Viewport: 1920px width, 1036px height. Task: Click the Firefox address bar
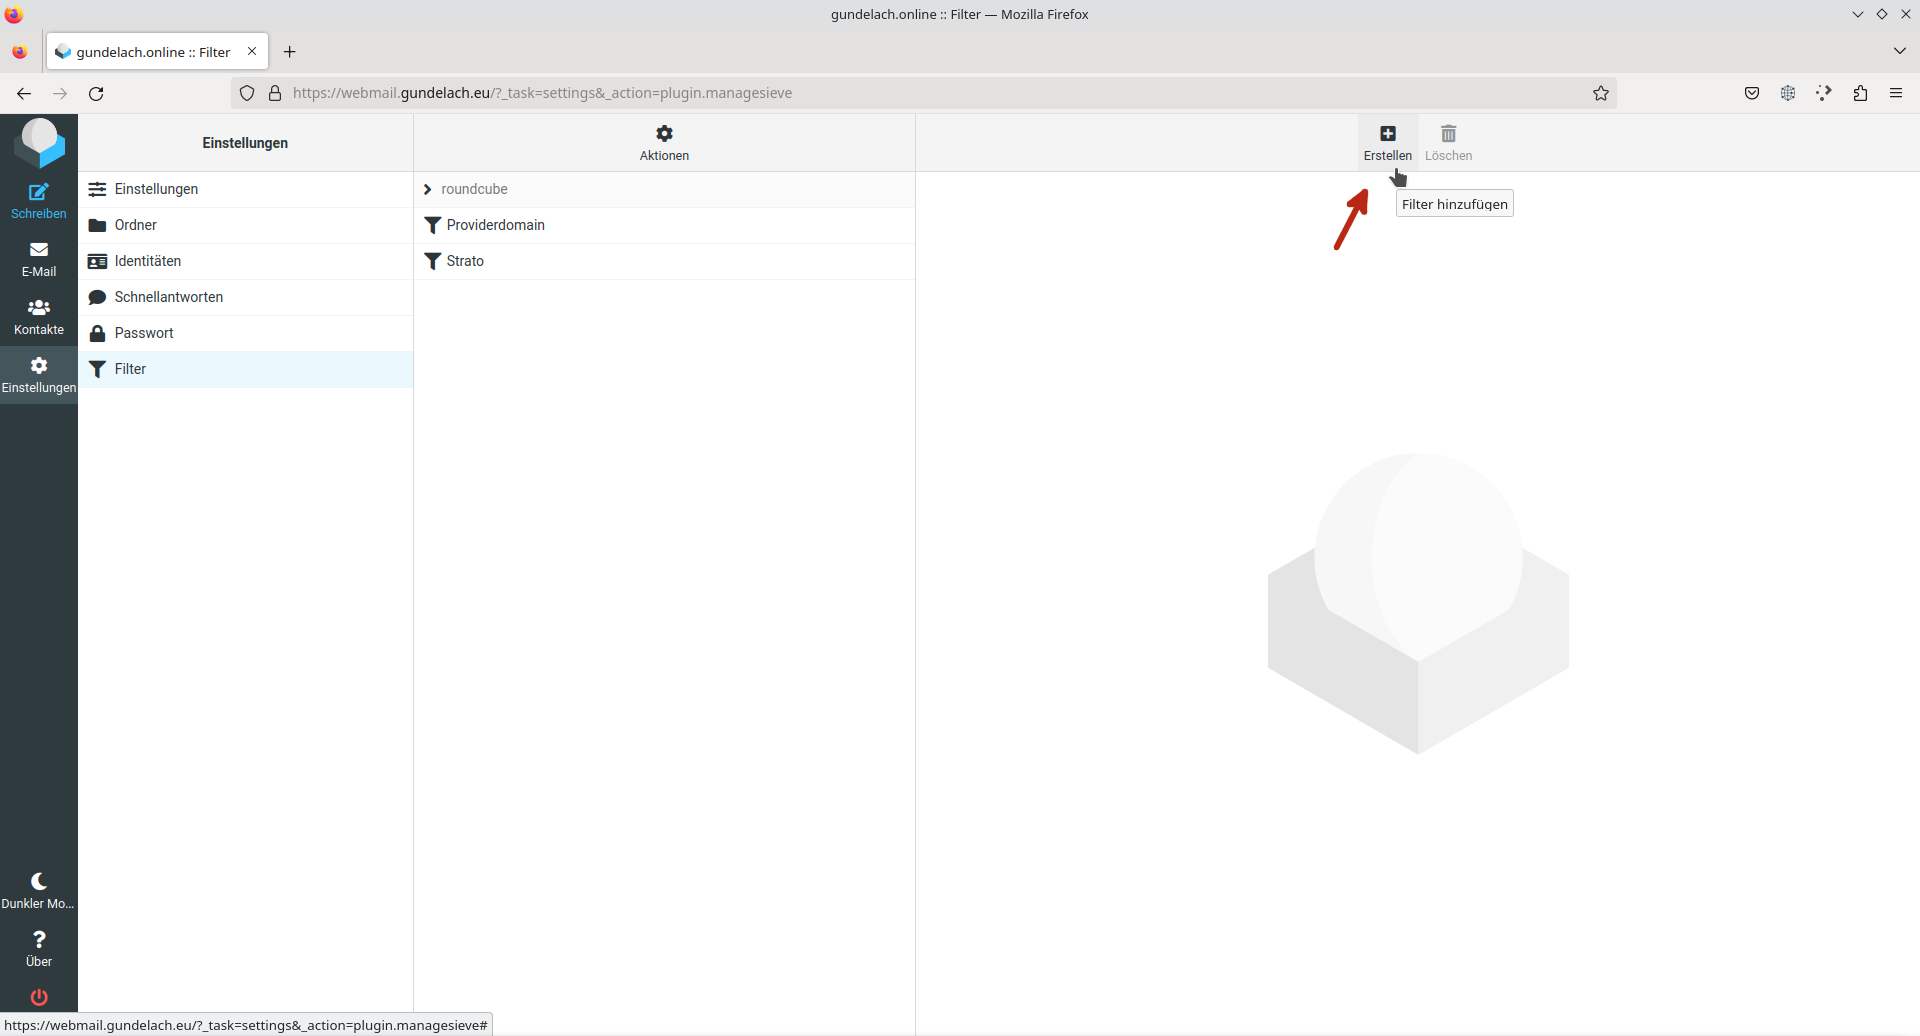tap(900, 93)
